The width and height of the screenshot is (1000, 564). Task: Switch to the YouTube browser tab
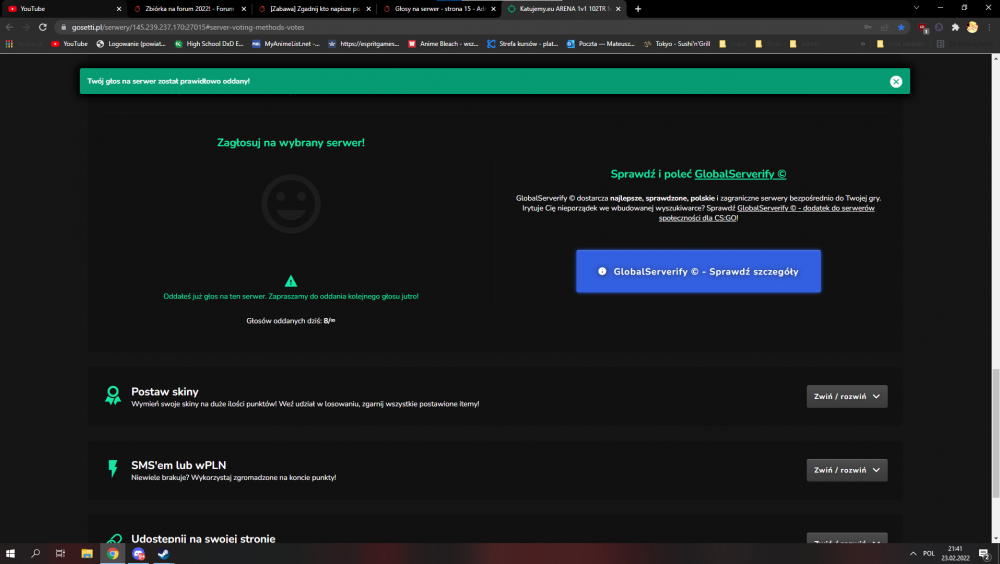point(61,9)
